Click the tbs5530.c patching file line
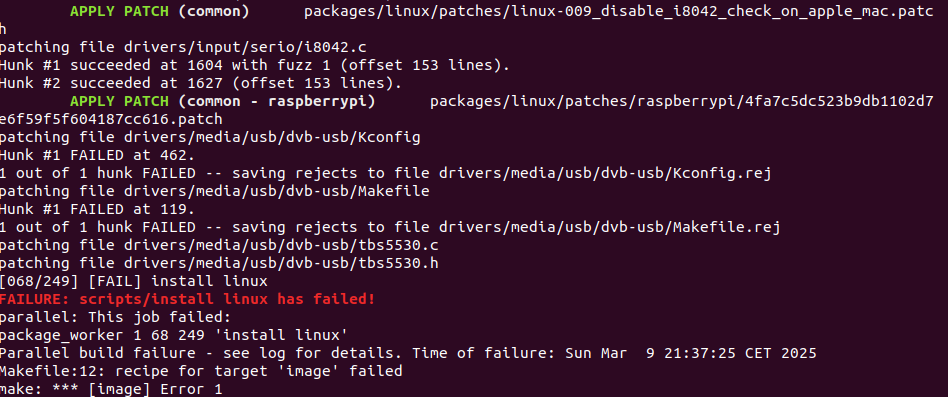948x397 pixels. pyautogui.click(x=219, y=245)
